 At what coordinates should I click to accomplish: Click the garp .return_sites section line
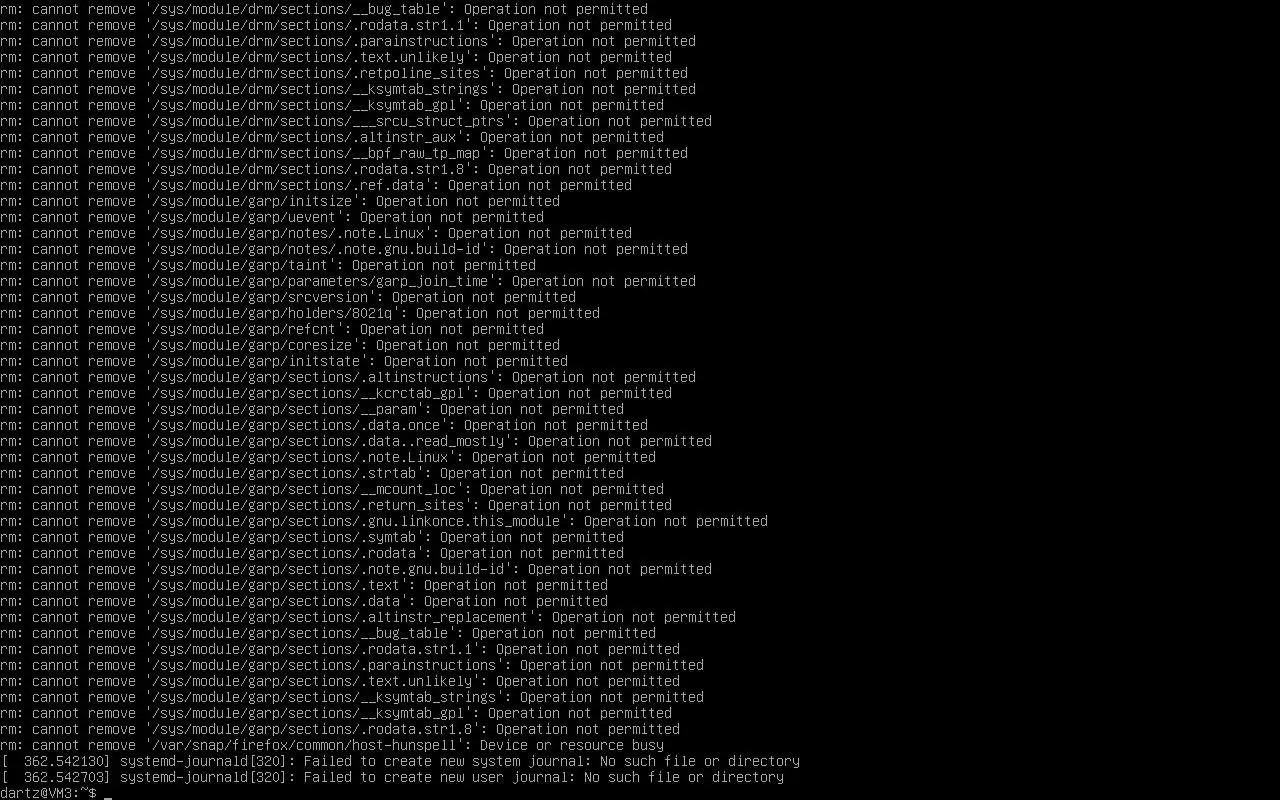click(x=336, y=505)
